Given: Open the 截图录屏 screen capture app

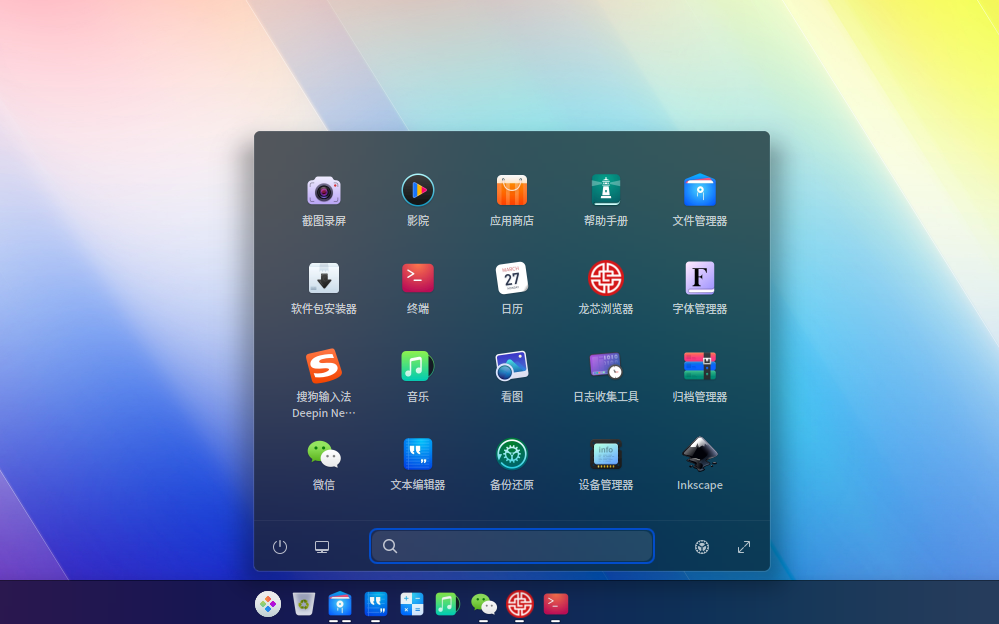Looking at the screenshot, I should click(324, 191).
